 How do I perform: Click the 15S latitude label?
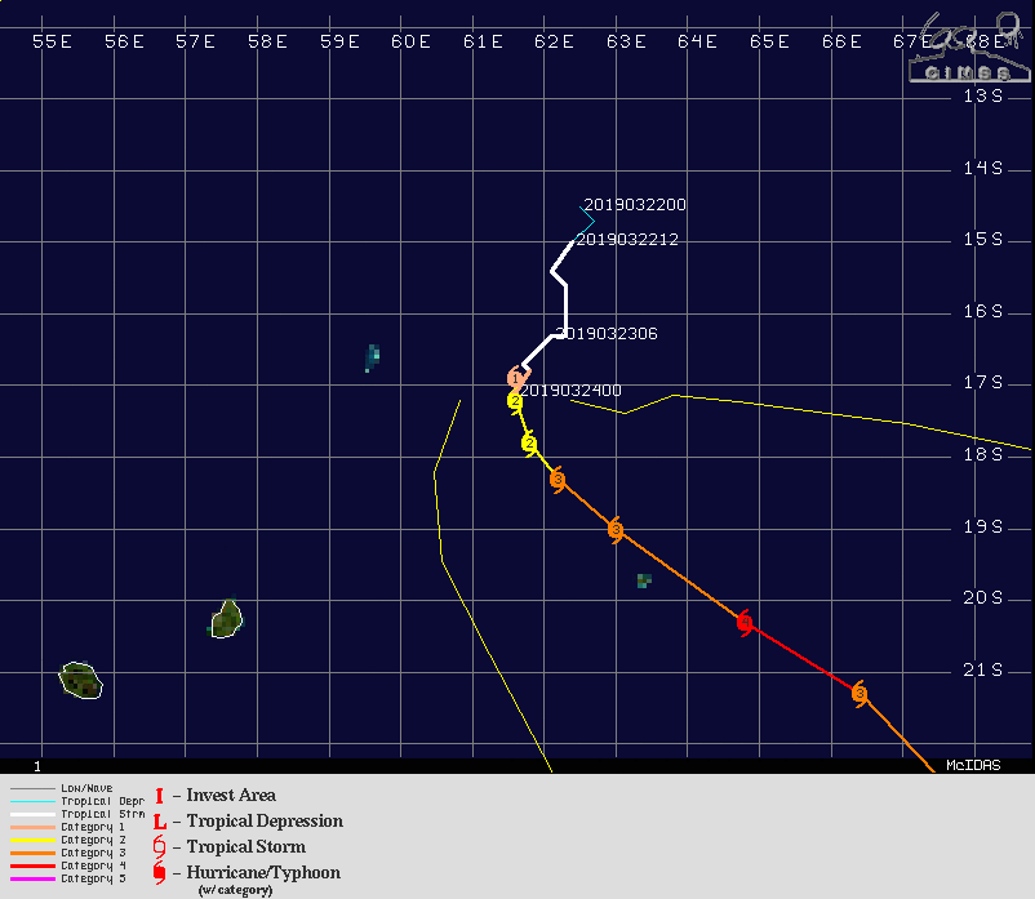tap(983, 239)
